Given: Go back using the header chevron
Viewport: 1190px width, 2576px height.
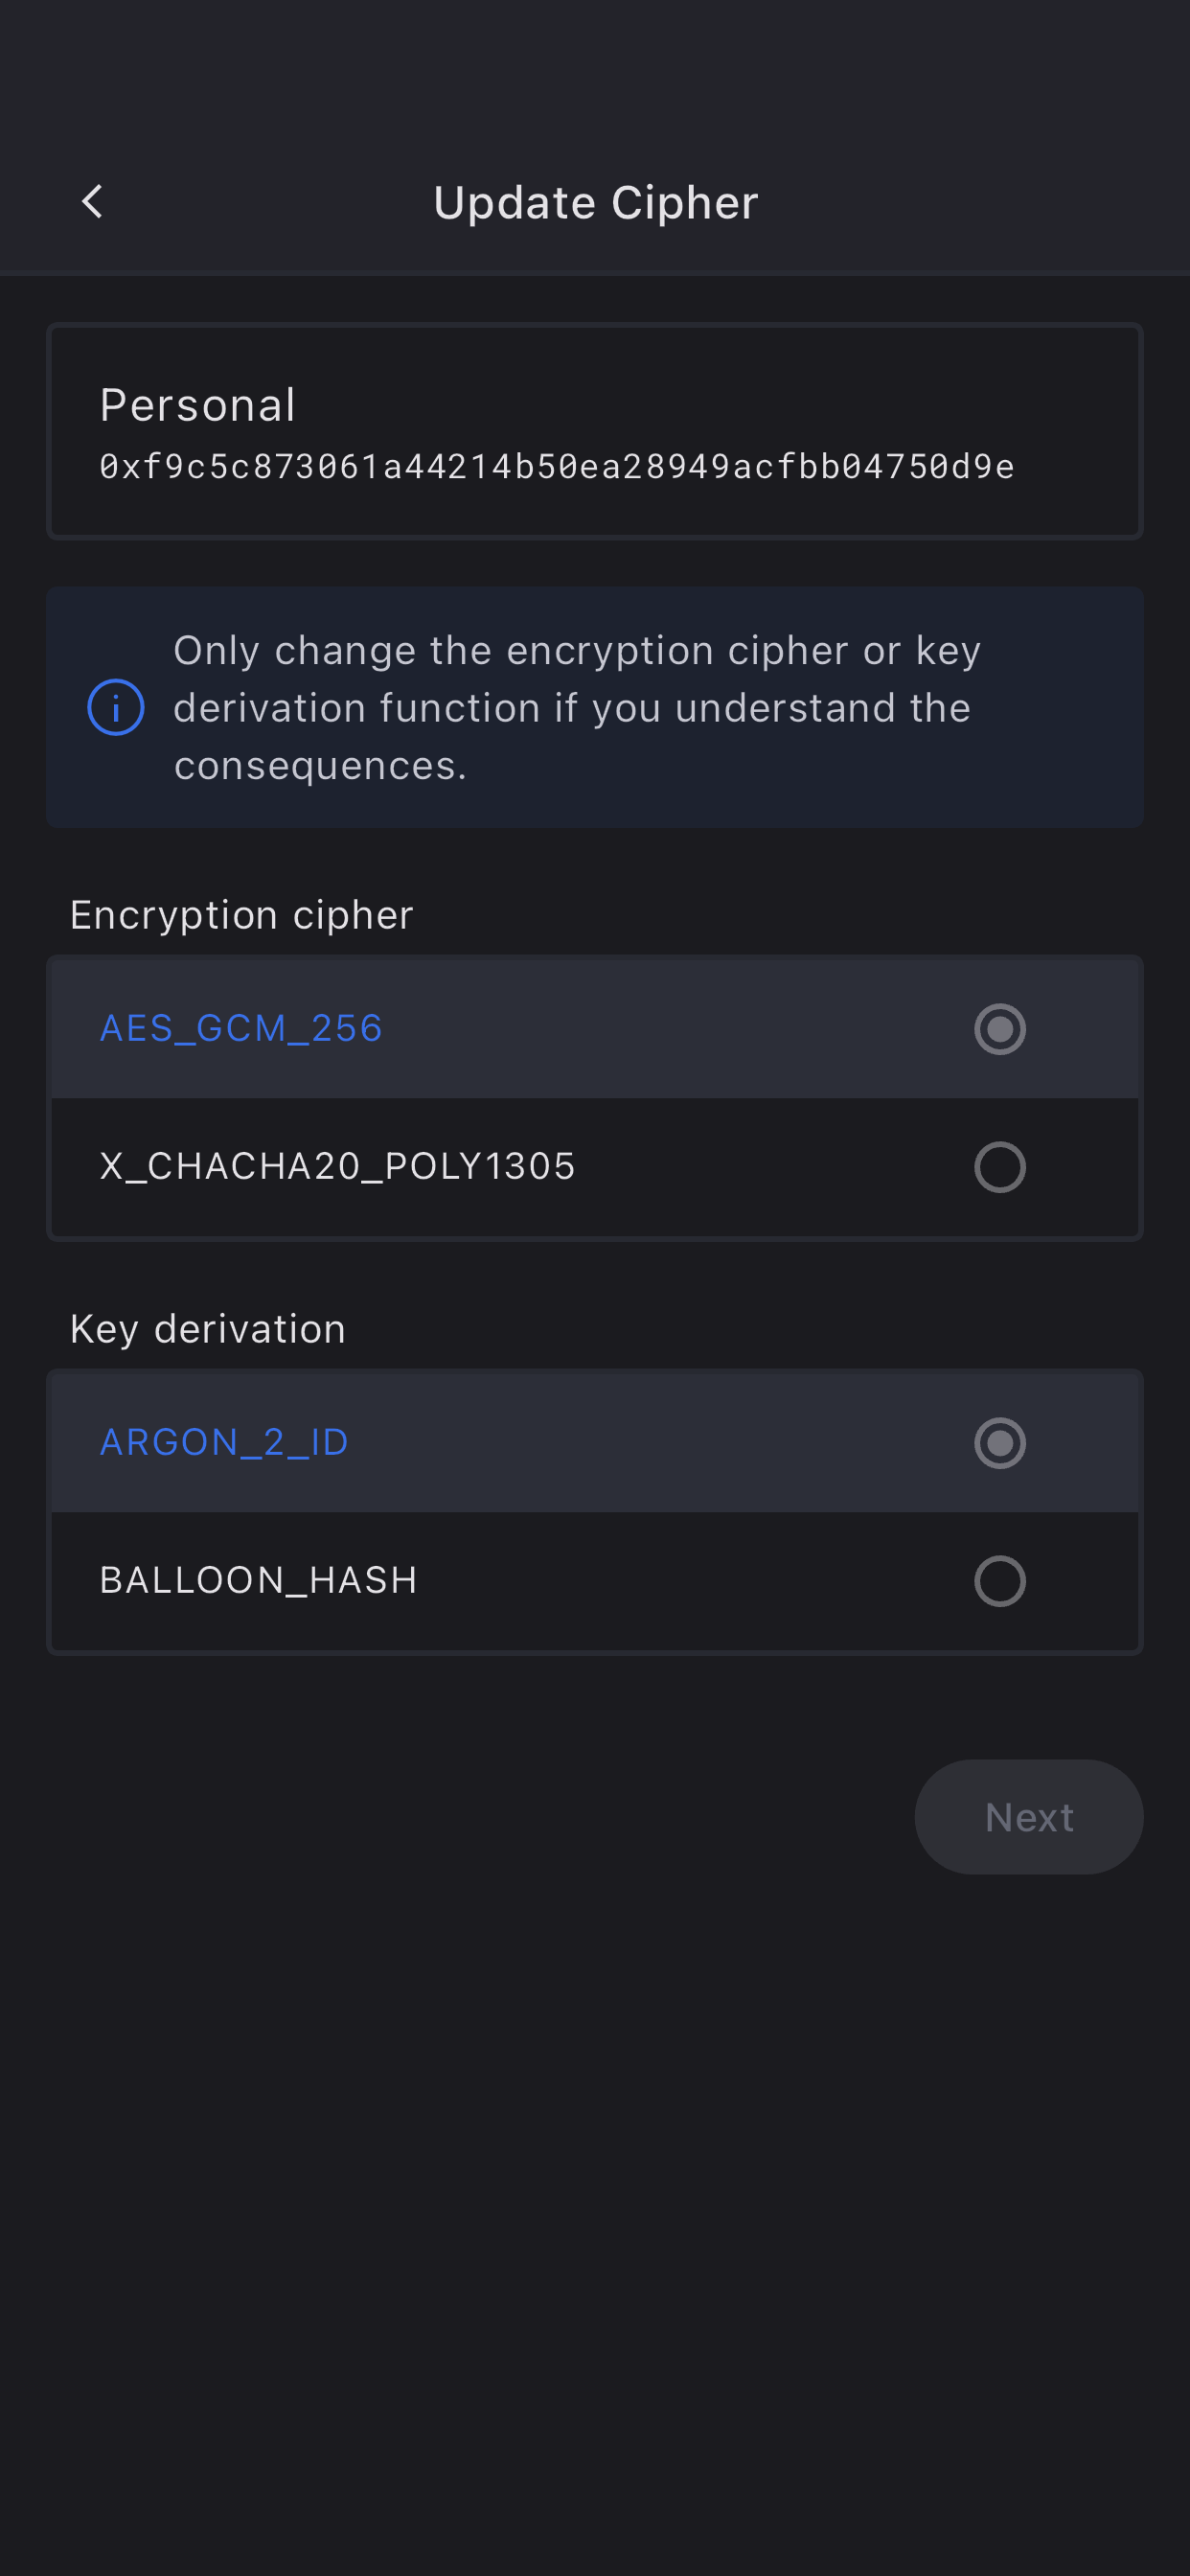Looking at the screenshot, I should tap(92, 202).
